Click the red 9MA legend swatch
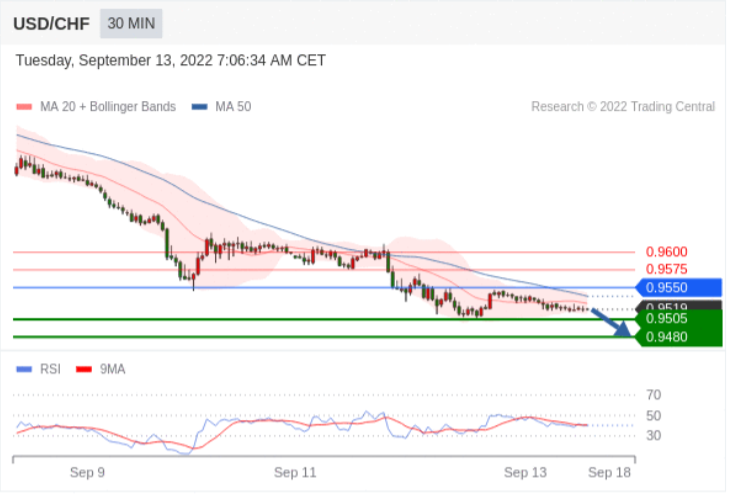Viewport: 729px width, 503px height. (84, 370)
